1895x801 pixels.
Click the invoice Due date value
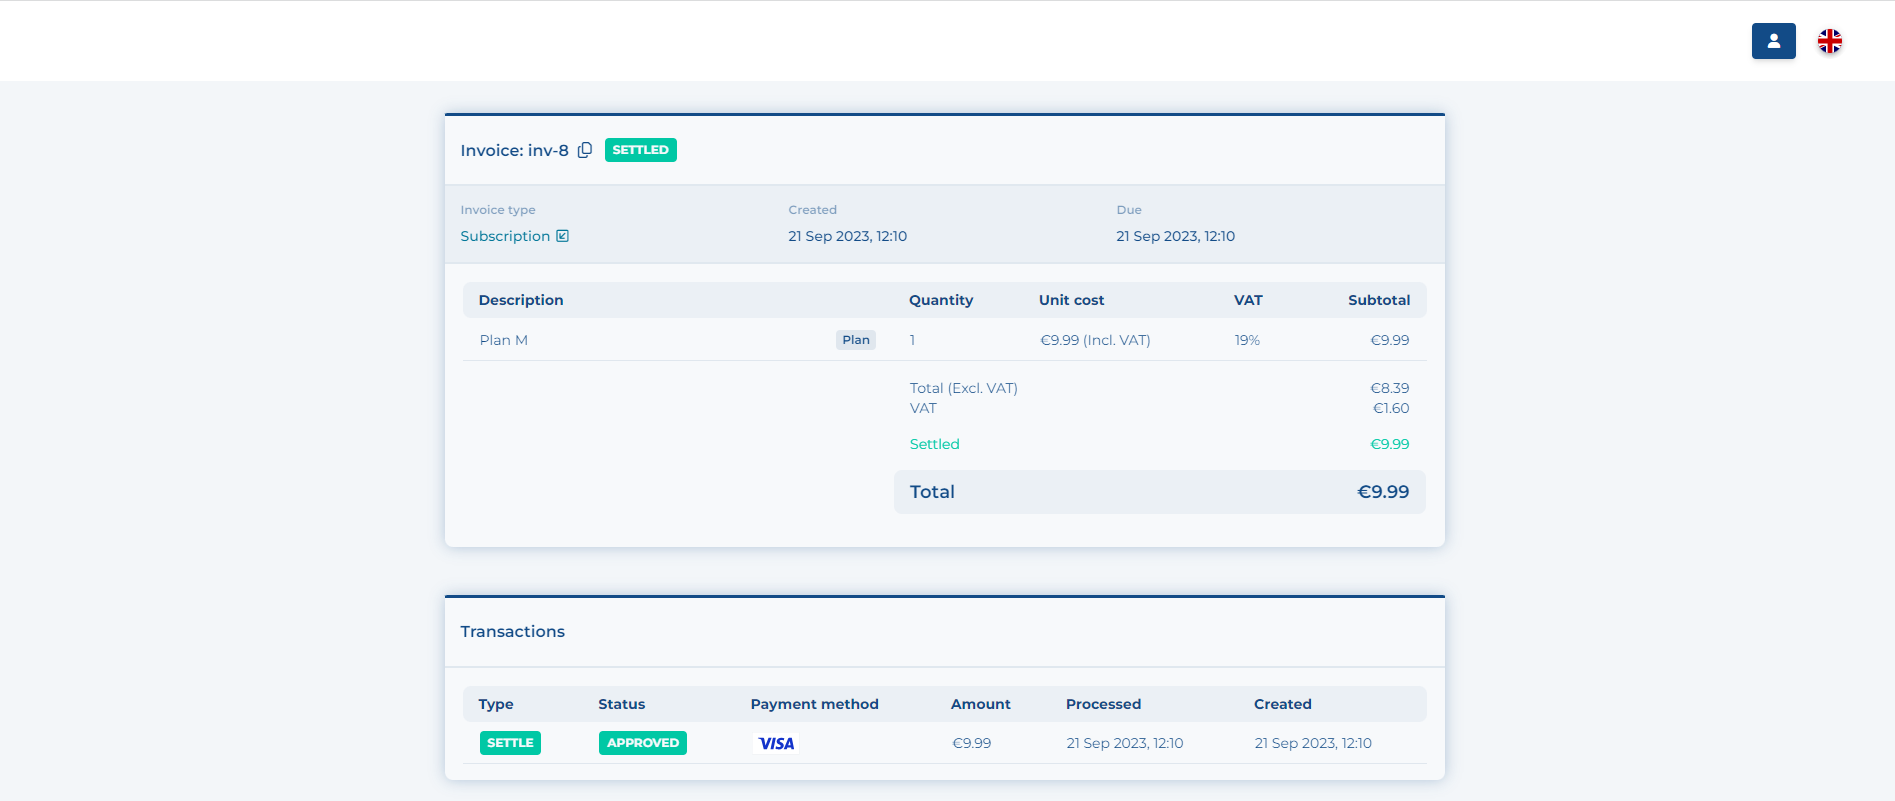pos(1176,236)
